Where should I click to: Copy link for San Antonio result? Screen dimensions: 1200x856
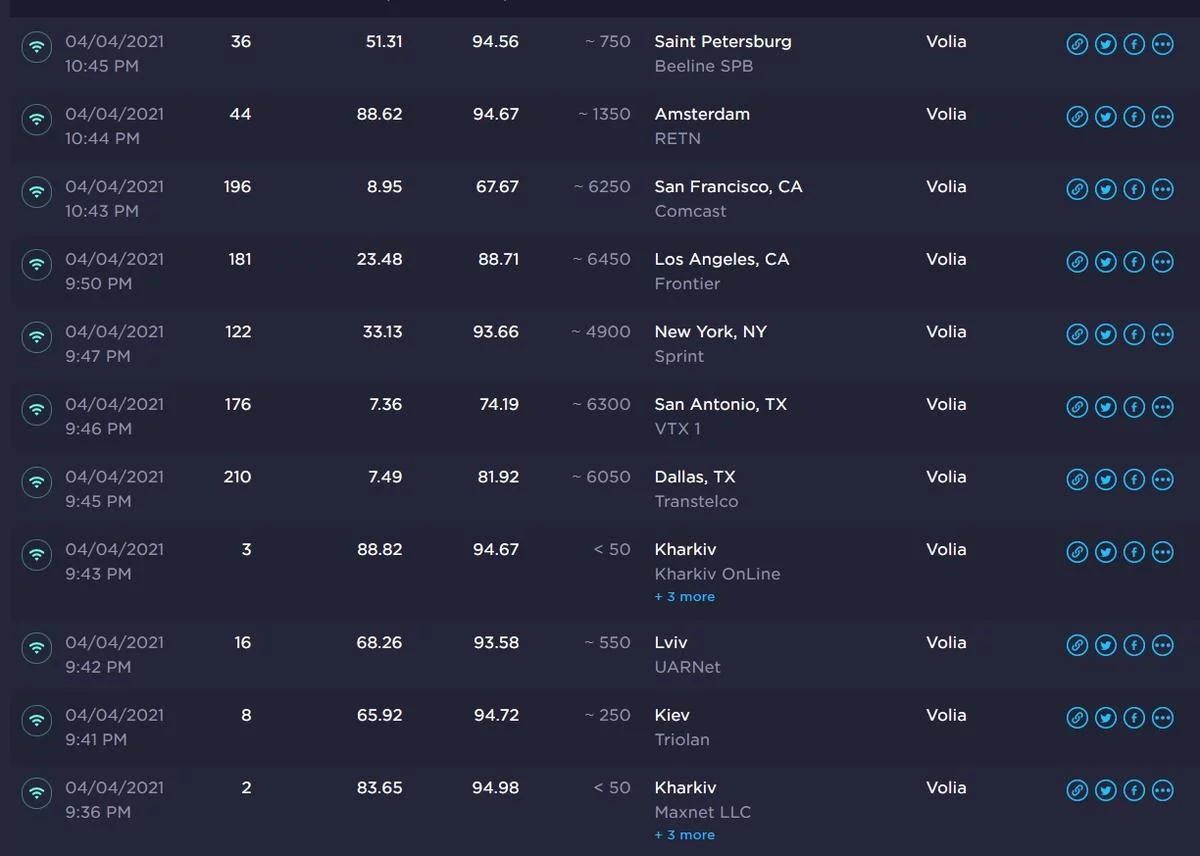[1077, 407]
